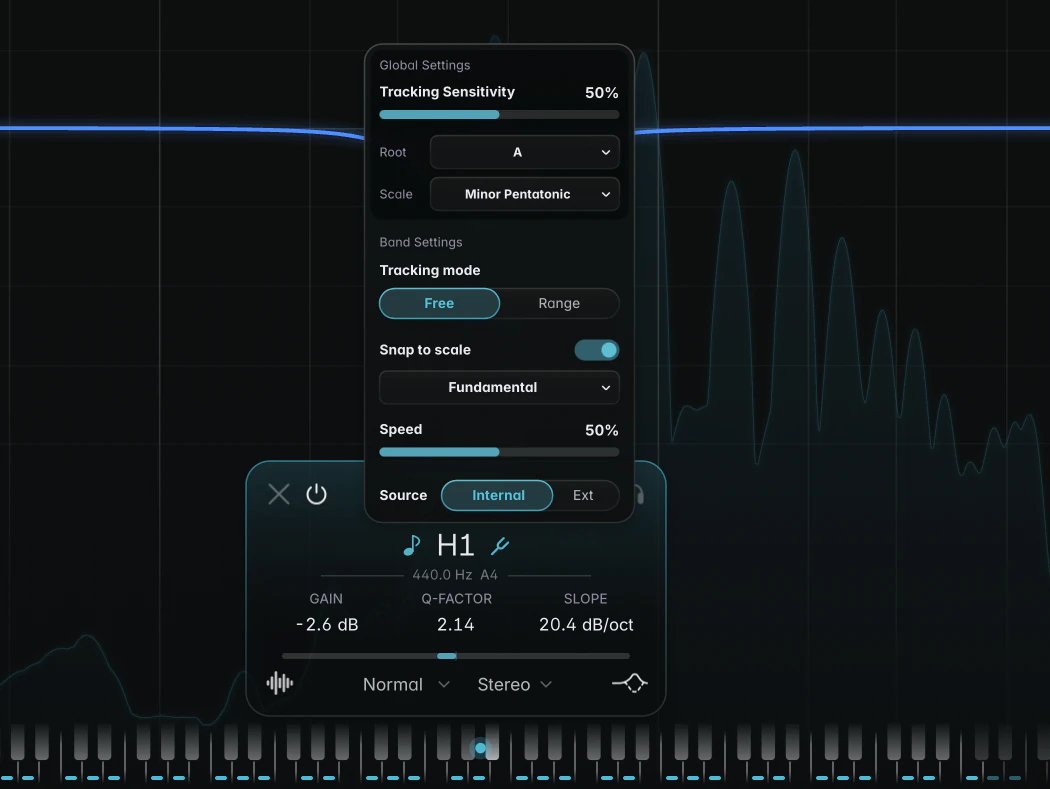1050x789 pixels.
Task: Close the H1 band panel
Action: point(279,494)
